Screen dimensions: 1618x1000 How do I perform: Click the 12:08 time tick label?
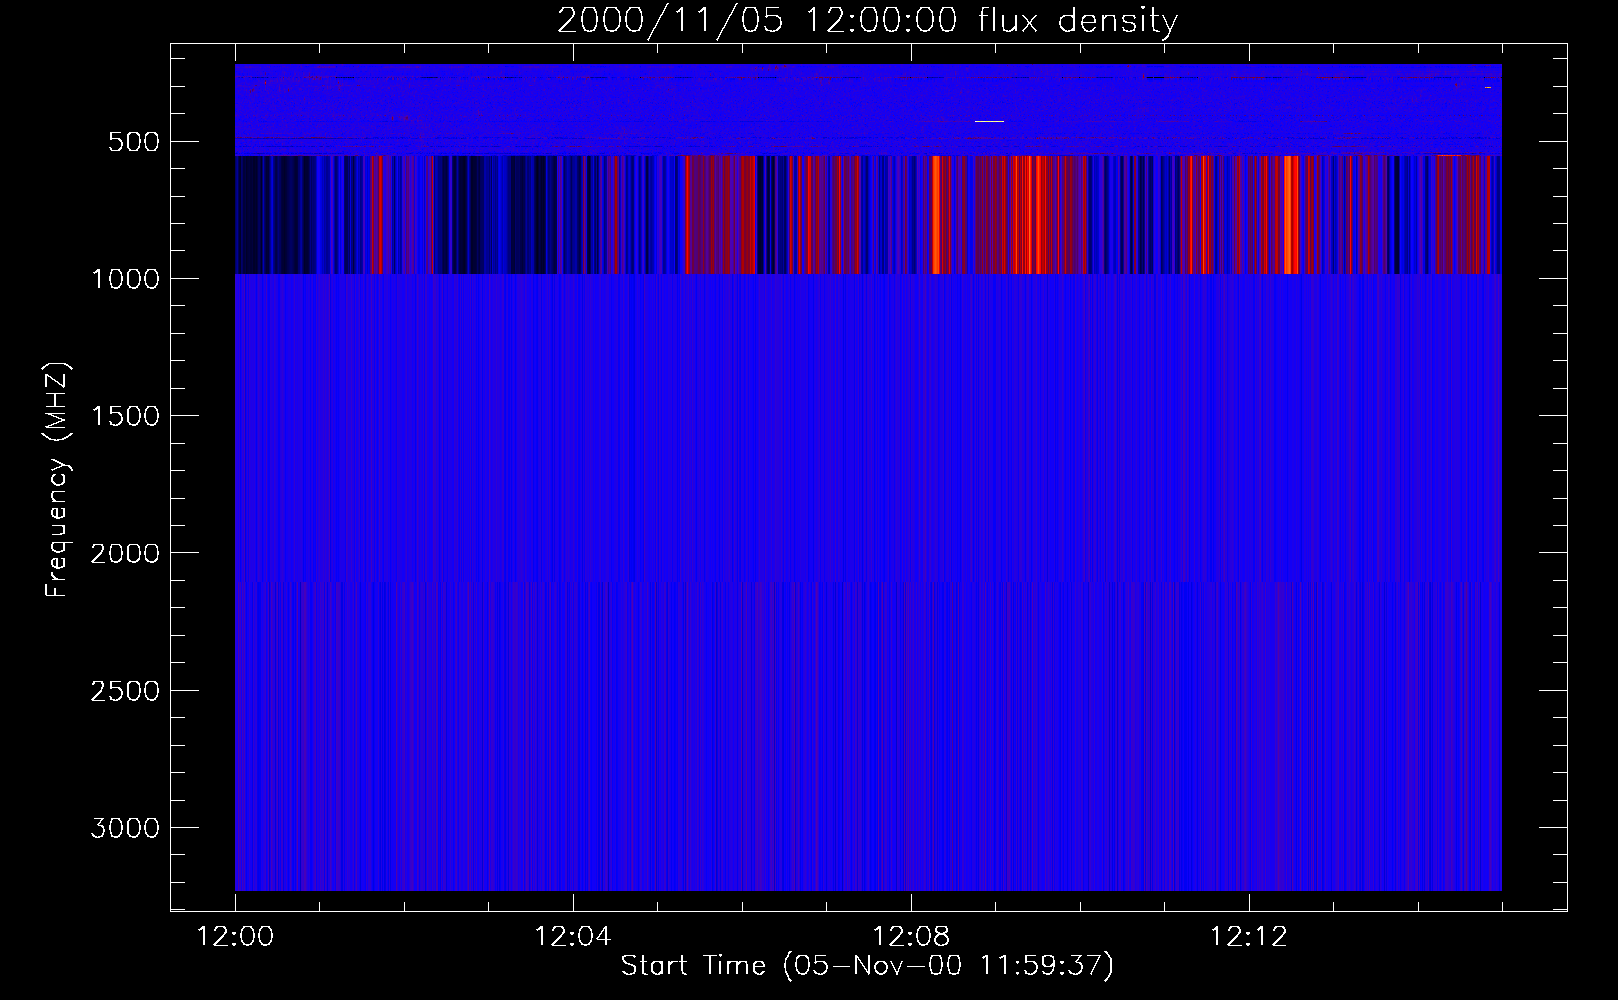coord(911,937)
